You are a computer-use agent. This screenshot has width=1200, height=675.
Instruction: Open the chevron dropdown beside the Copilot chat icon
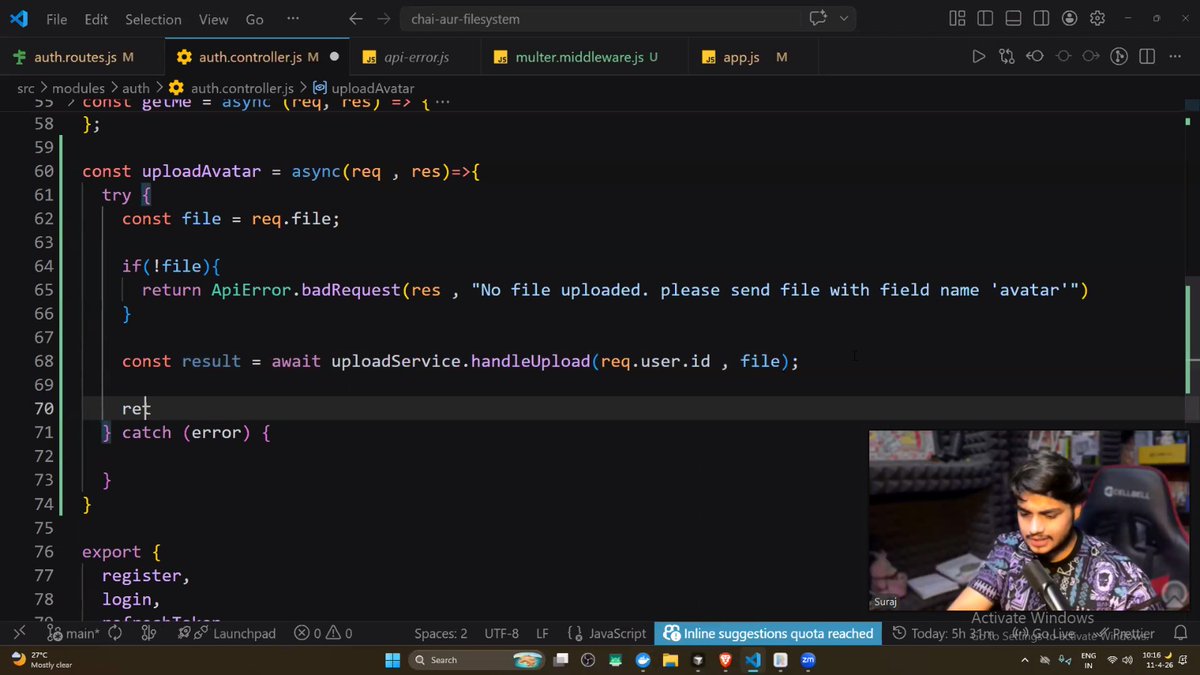tap(844, 18)
